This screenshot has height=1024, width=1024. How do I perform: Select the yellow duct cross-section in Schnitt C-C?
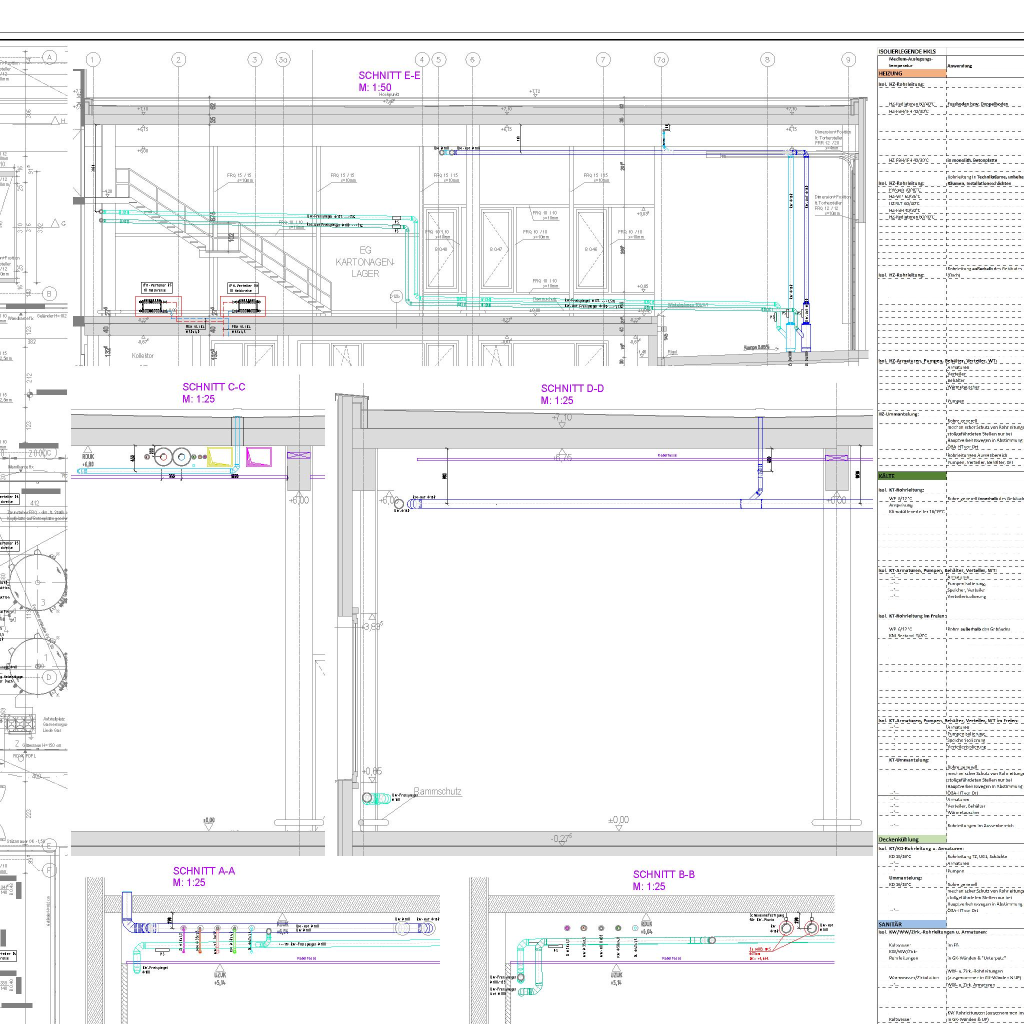220,458
